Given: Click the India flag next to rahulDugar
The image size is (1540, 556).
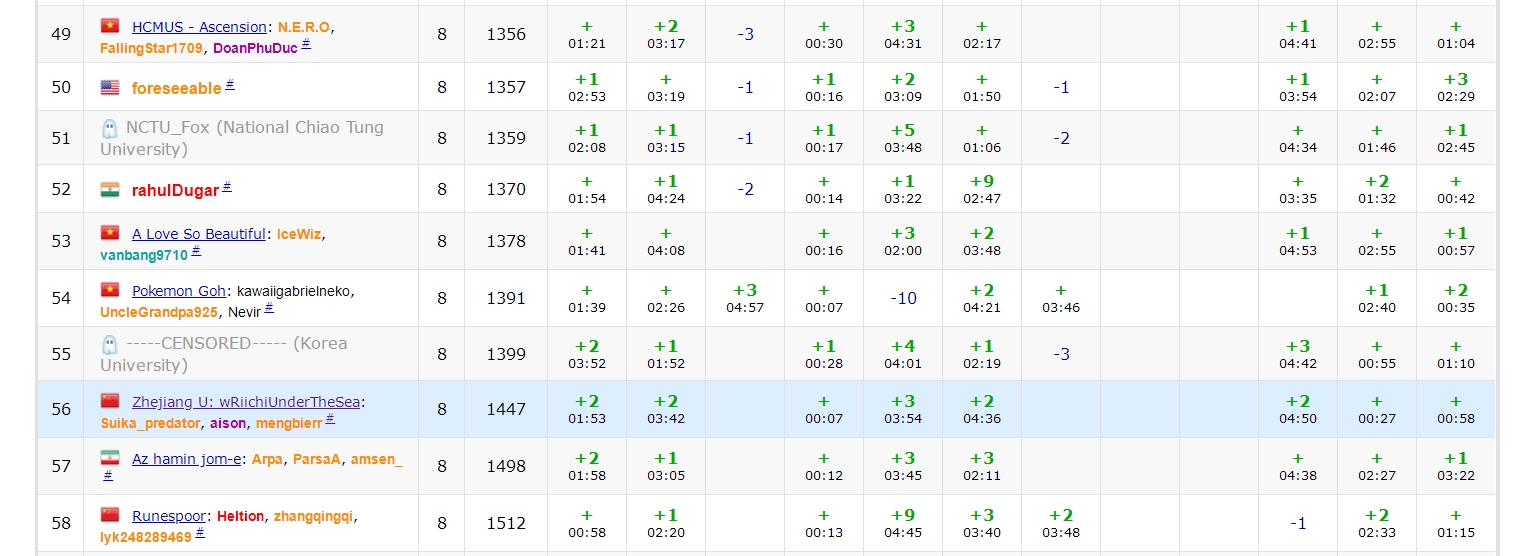Looking at the screenshot, I should (x=110, y=190).
